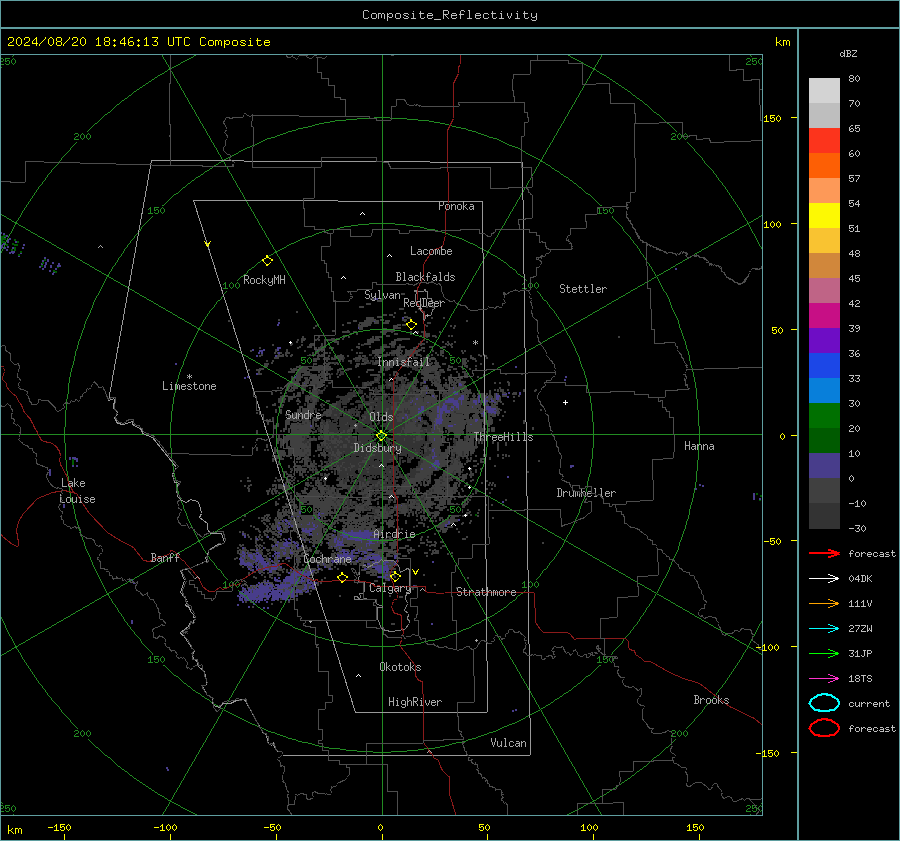
Task: Click the bottom-axis -150 km tick label
Action: click(x=59, y=827)
